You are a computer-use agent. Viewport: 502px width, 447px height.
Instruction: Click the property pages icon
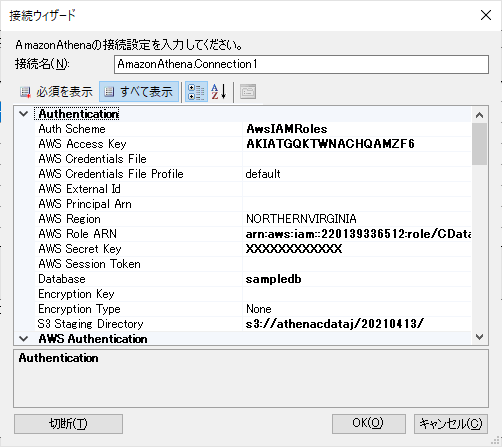point(248,92)
